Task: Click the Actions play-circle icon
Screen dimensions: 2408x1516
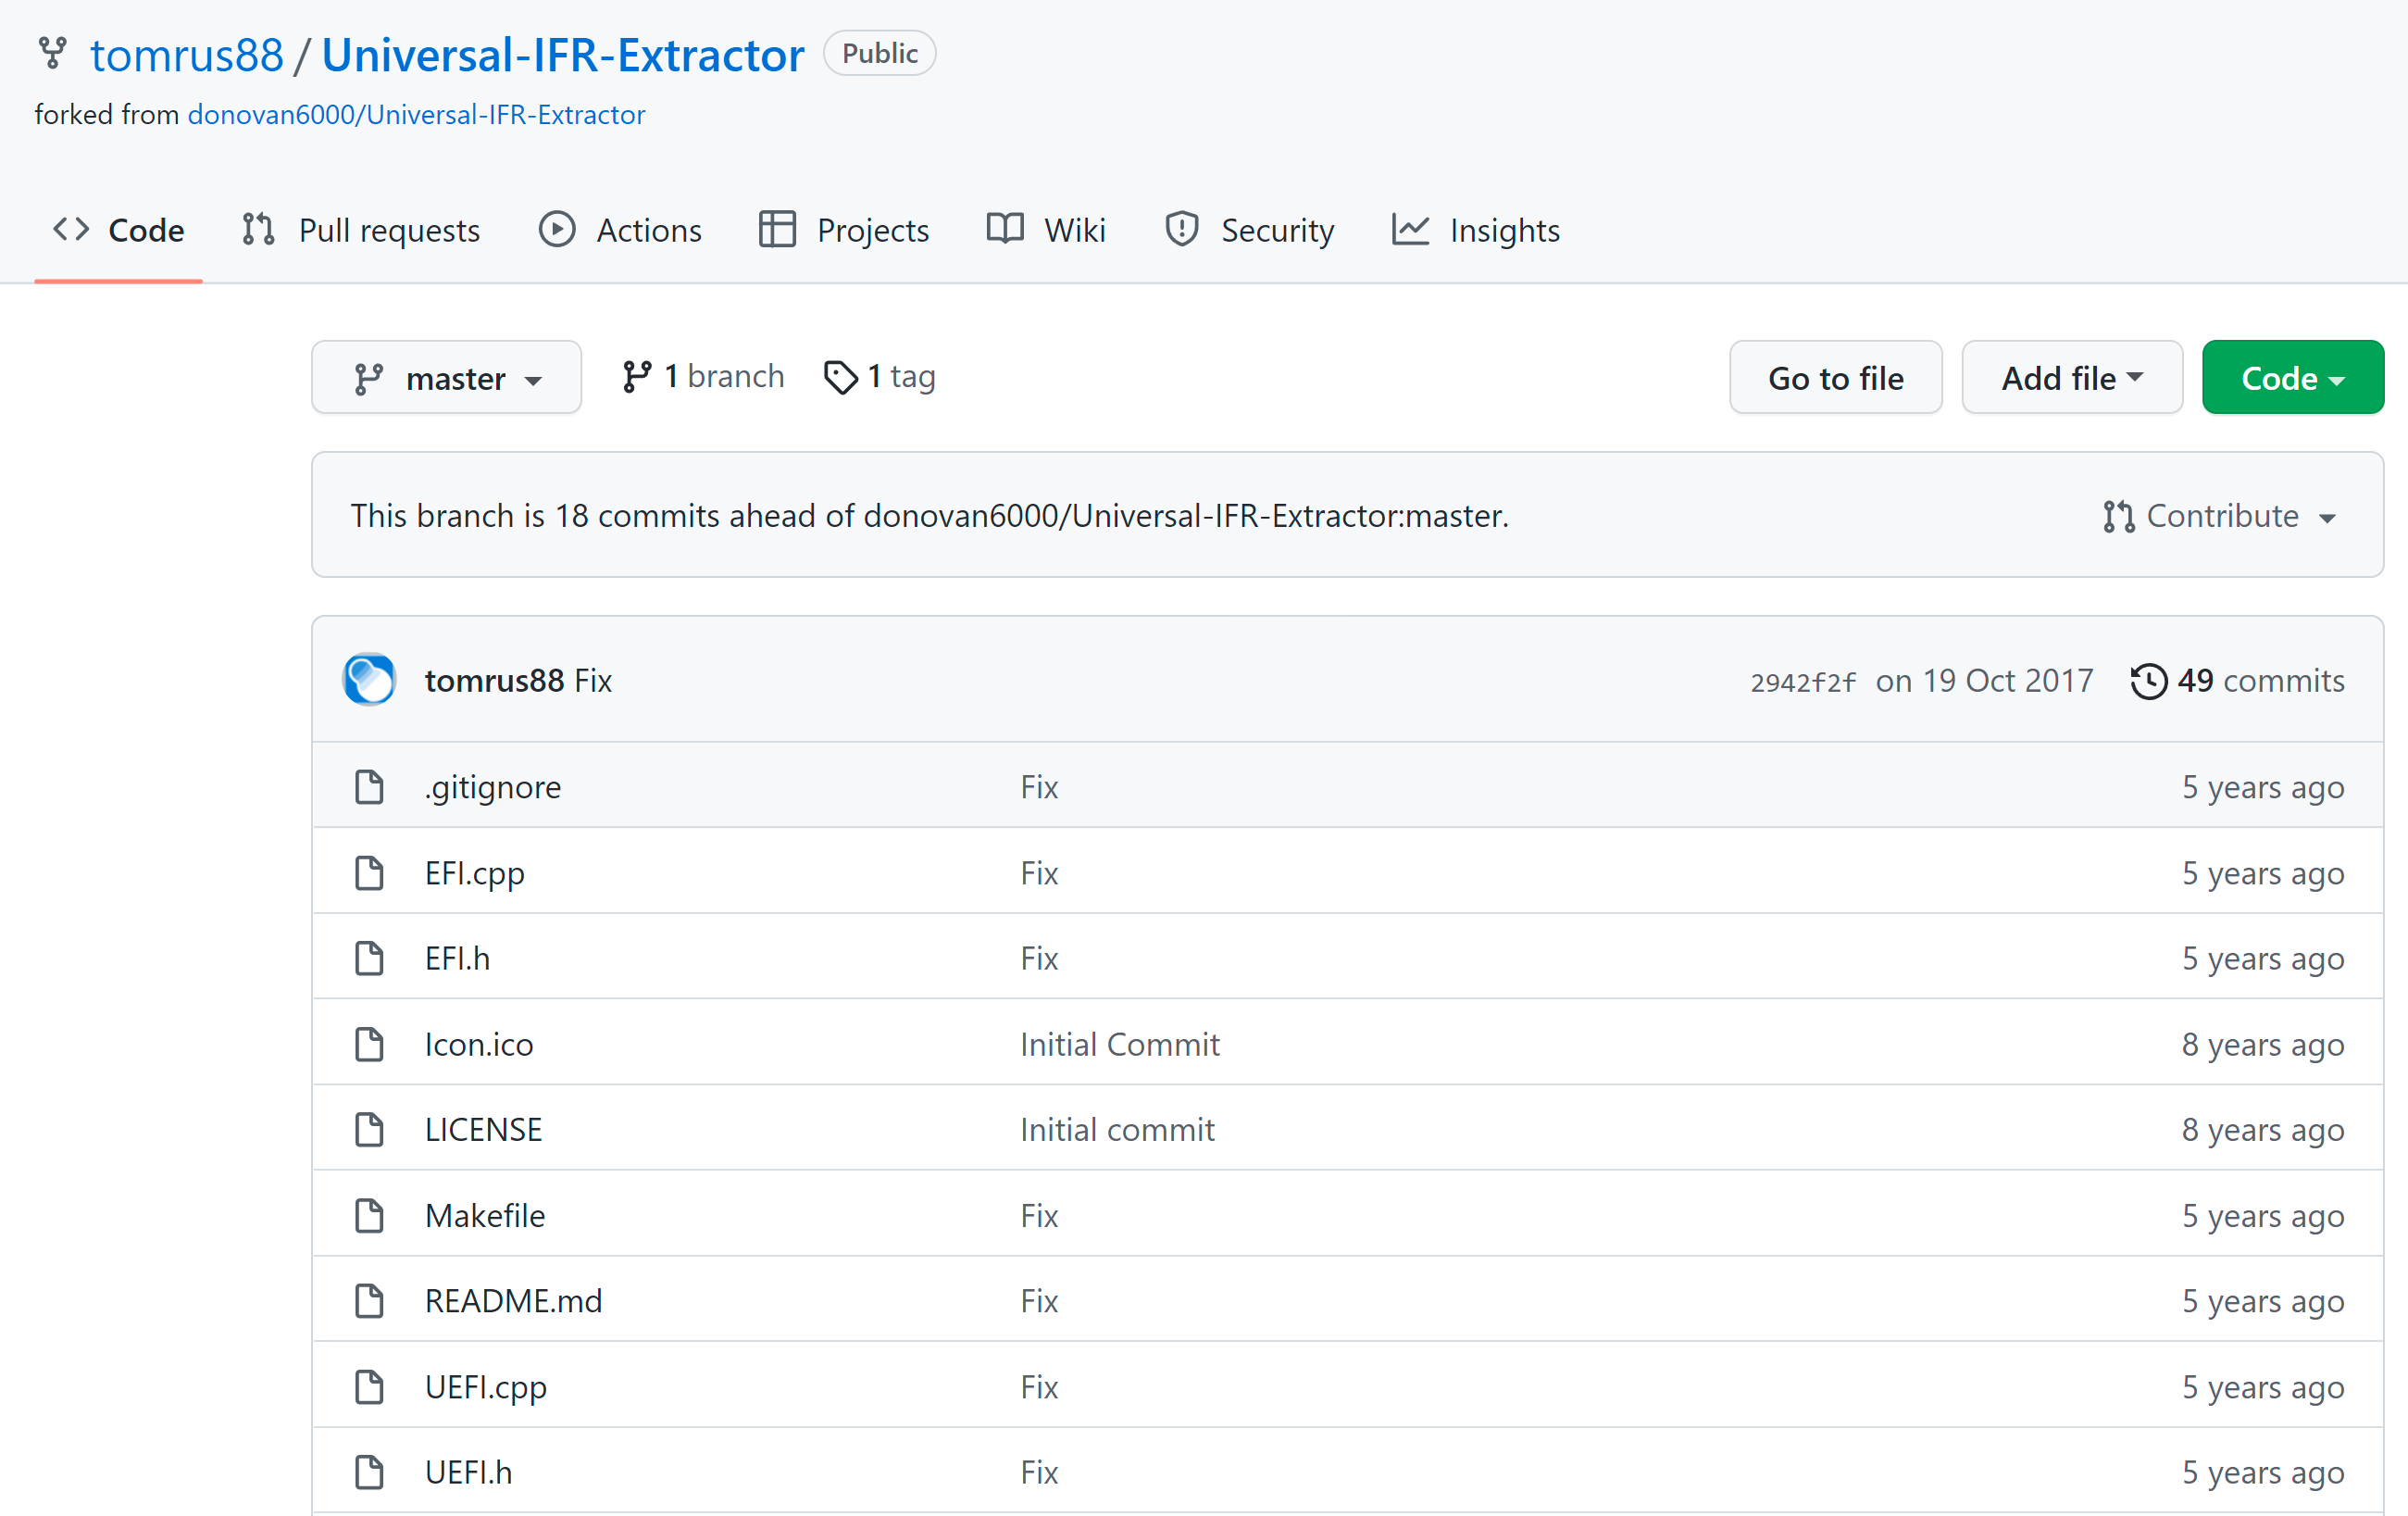Action: click(x=557, y=229)
